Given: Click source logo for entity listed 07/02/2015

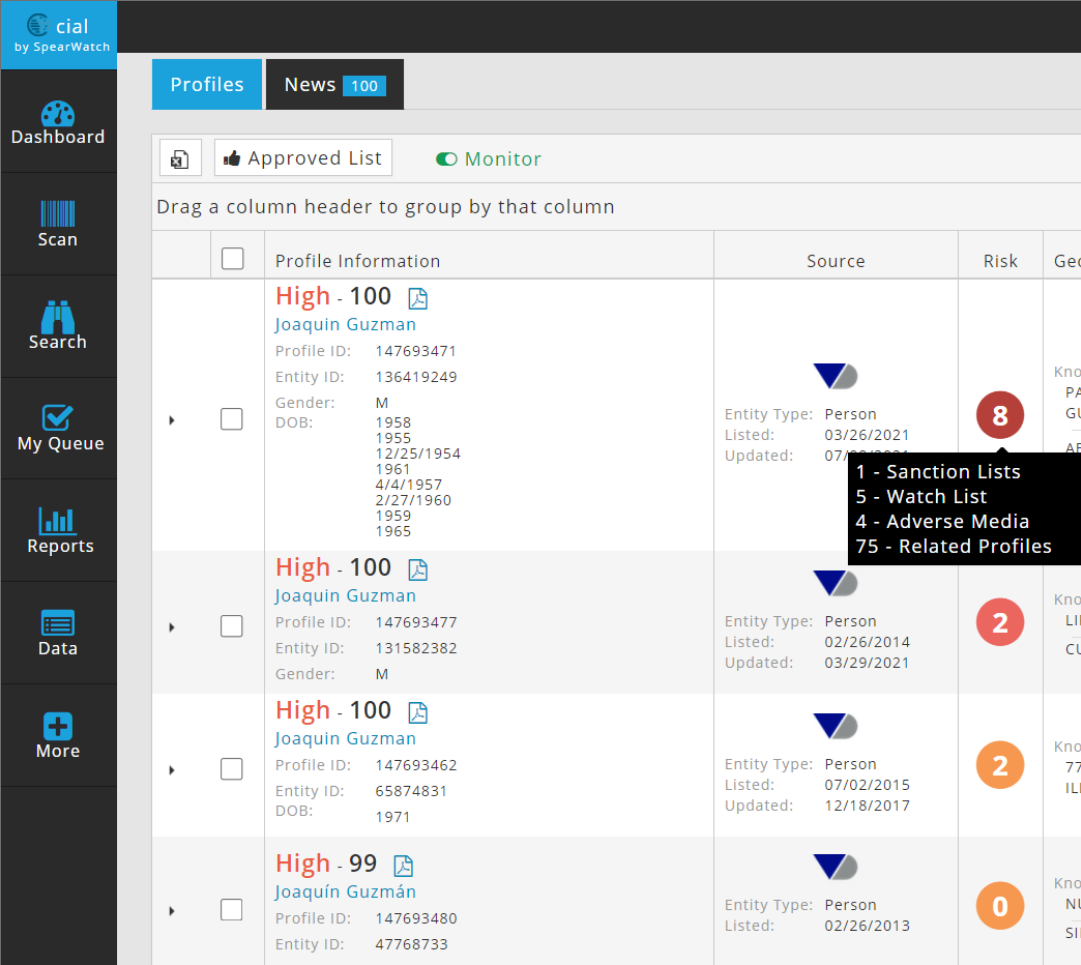Looking at the screenshot, I should tap(836, 726).
